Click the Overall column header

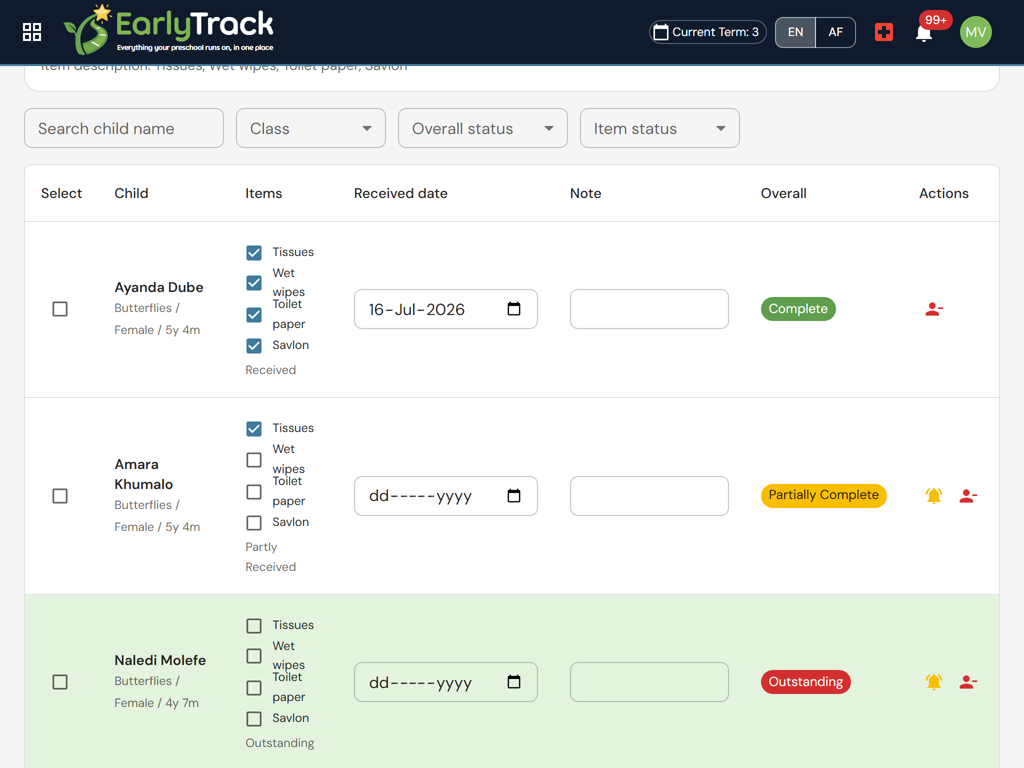tap(784, 193)
